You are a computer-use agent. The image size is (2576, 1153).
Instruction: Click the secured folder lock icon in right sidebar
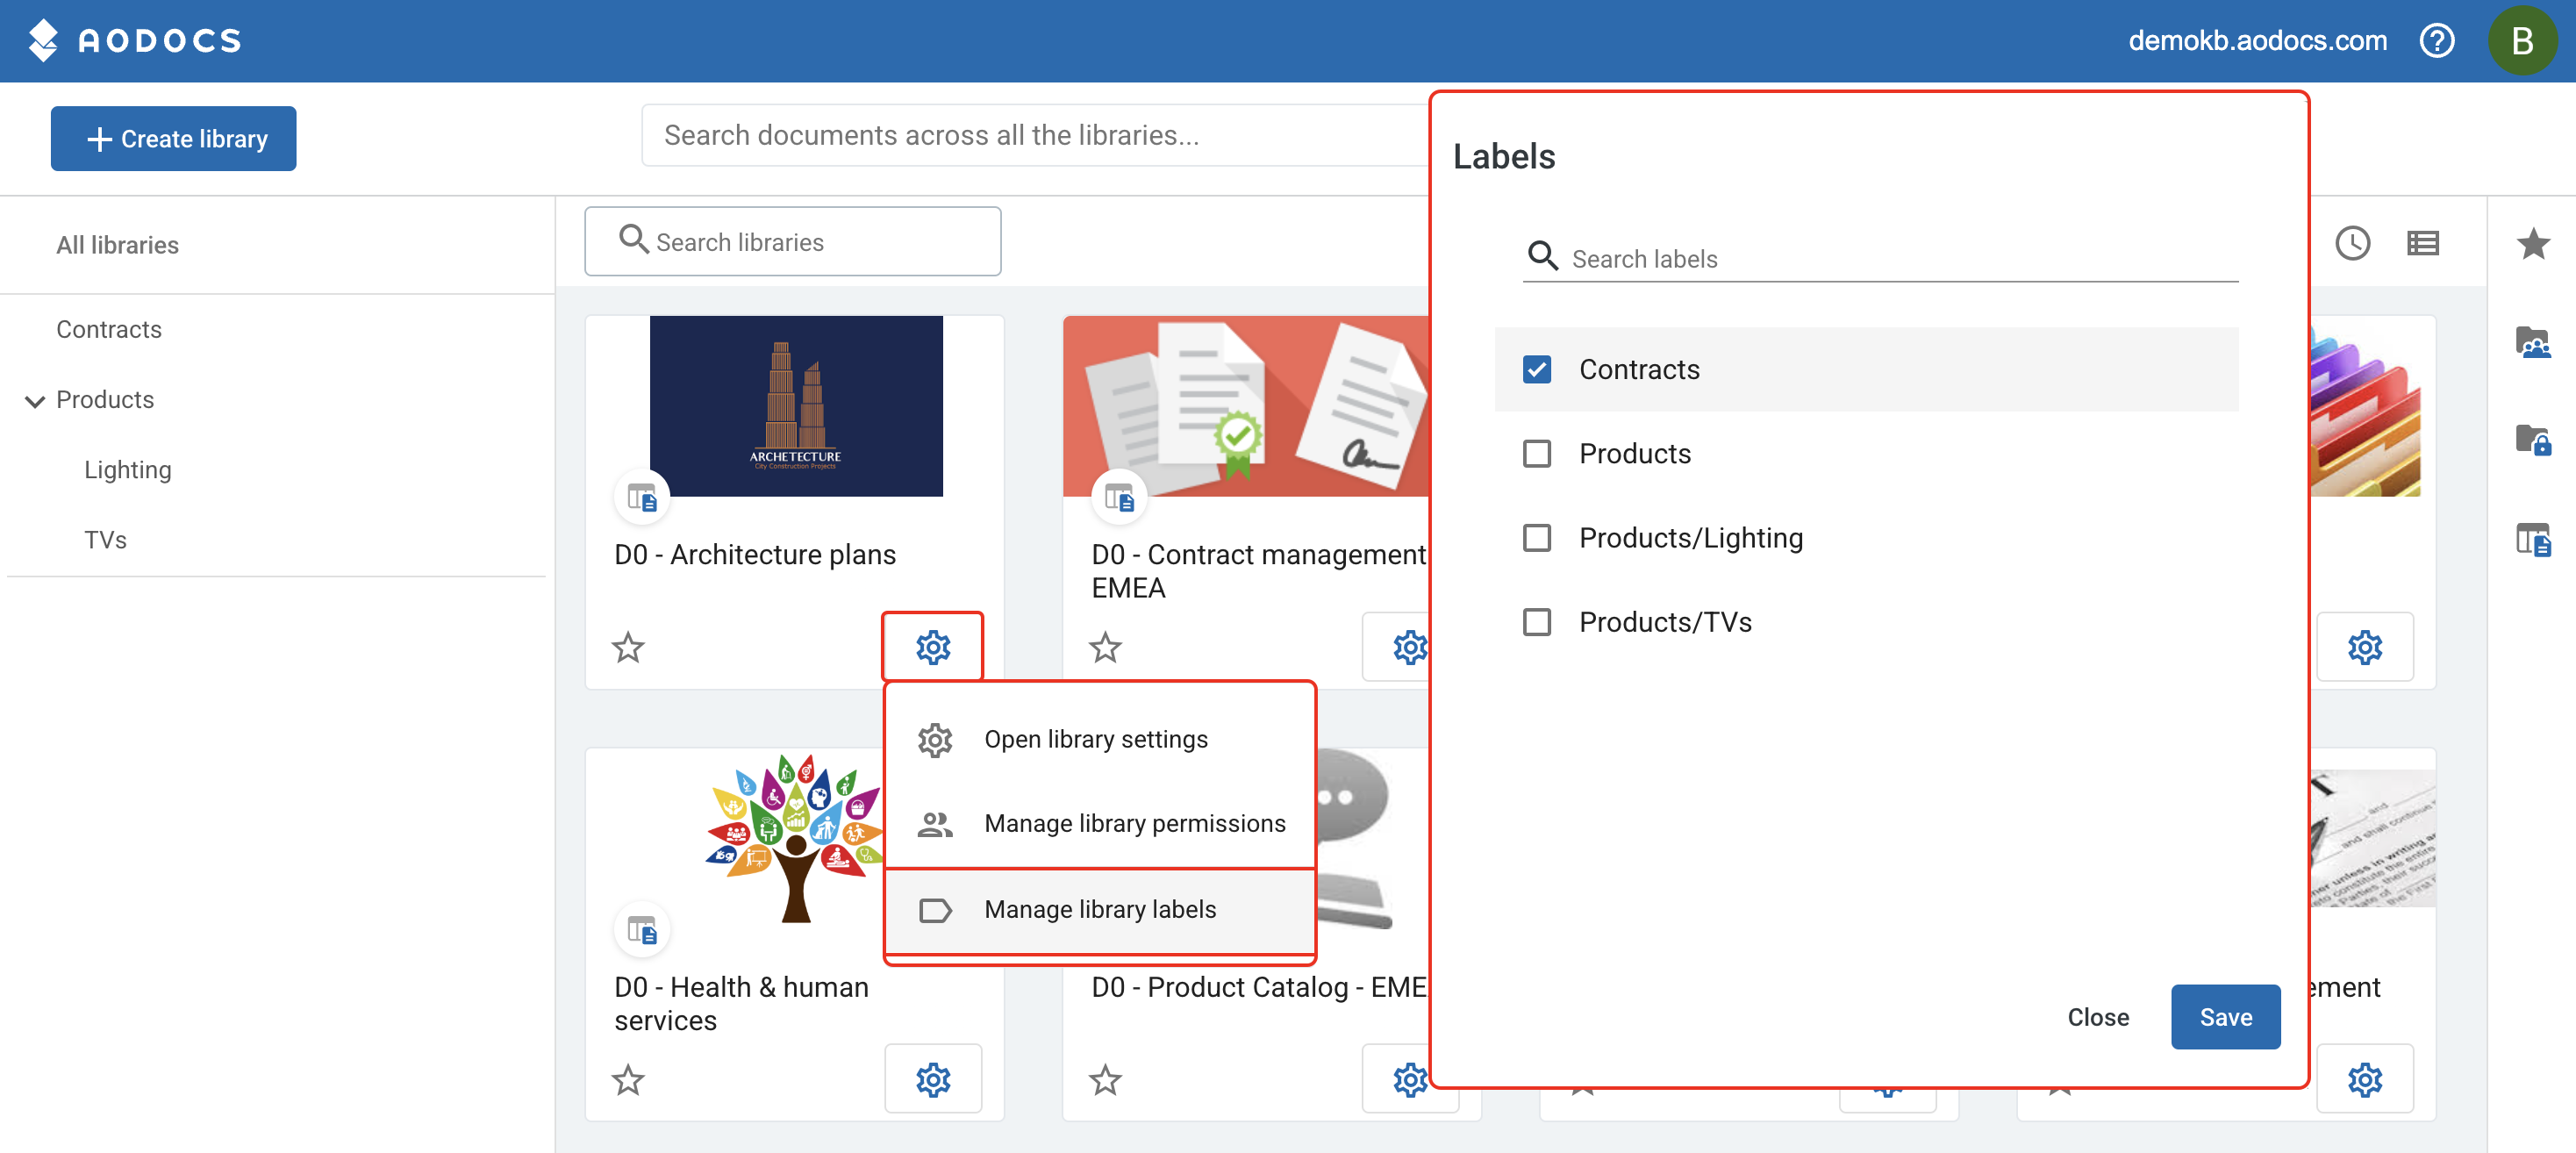point(2532,439)
